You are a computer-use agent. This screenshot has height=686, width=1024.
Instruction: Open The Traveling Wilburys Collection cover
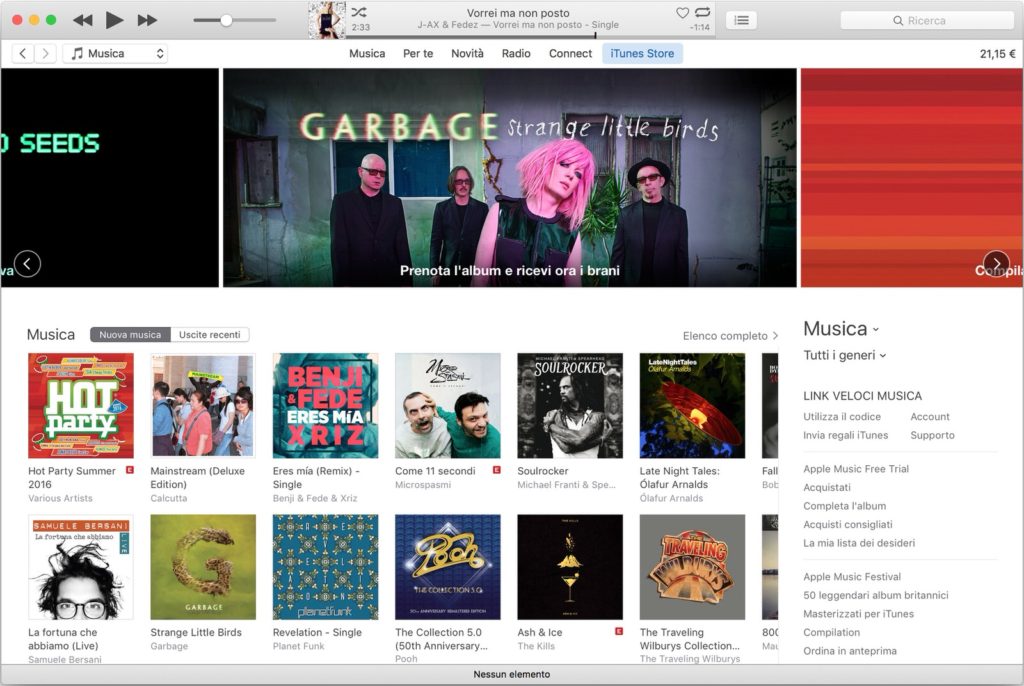click(692, 567)
